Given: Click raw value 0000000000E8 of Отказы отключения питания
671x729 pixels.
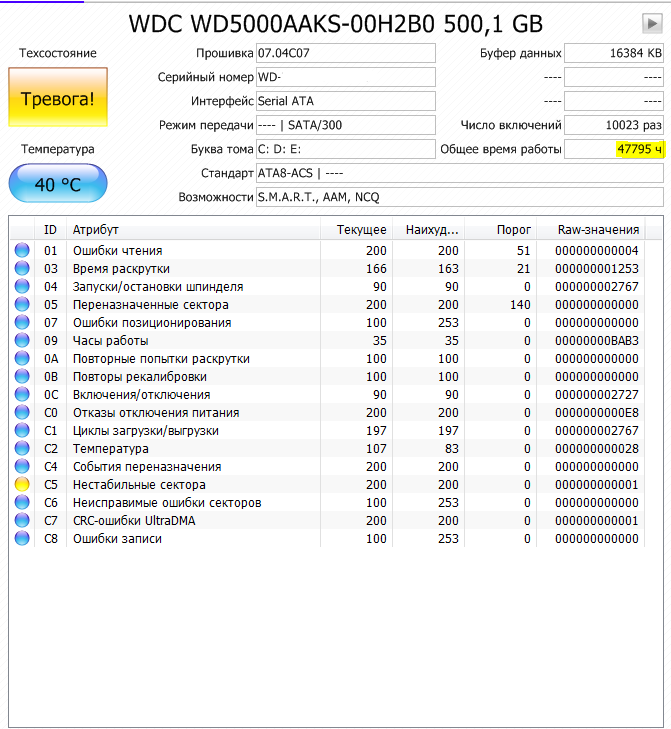Looking at the screenshot, I should [597, 413].
